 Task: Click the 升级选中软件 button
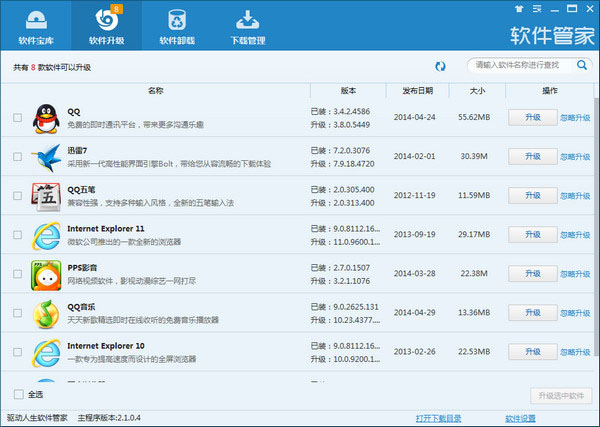pyautogui.click(x=561, y=396)
